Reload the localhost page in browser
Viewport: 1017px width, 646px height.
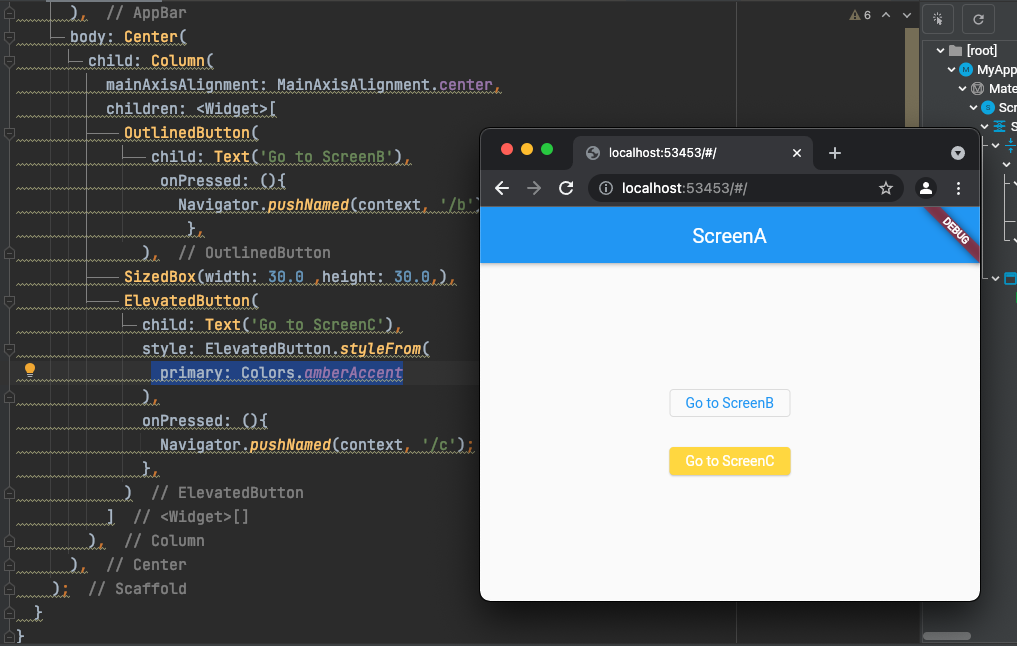point(566,188)
